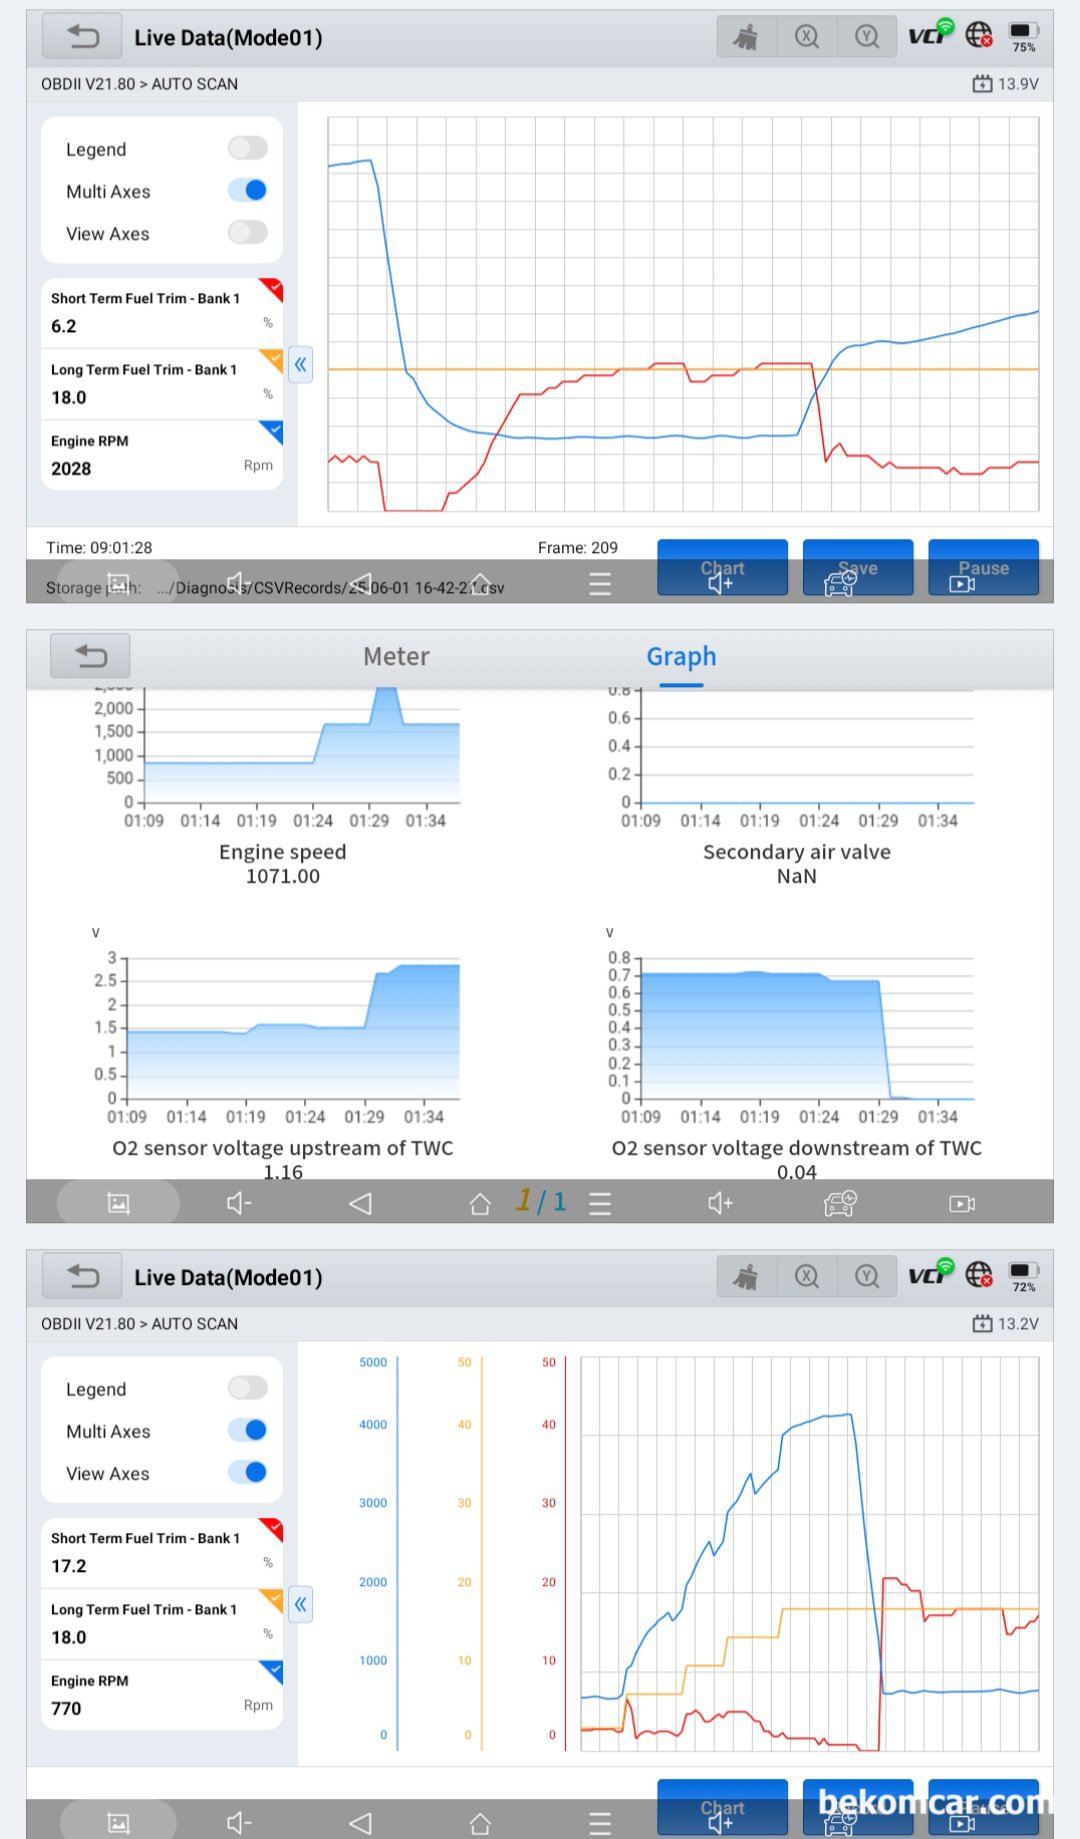Switch to the Meter tab

coord(396,656)
